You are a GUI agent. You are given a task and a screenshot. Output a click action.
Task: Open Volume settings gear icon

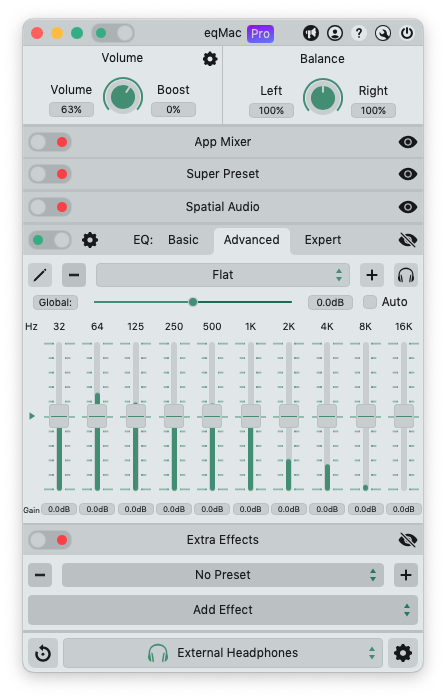210,59
